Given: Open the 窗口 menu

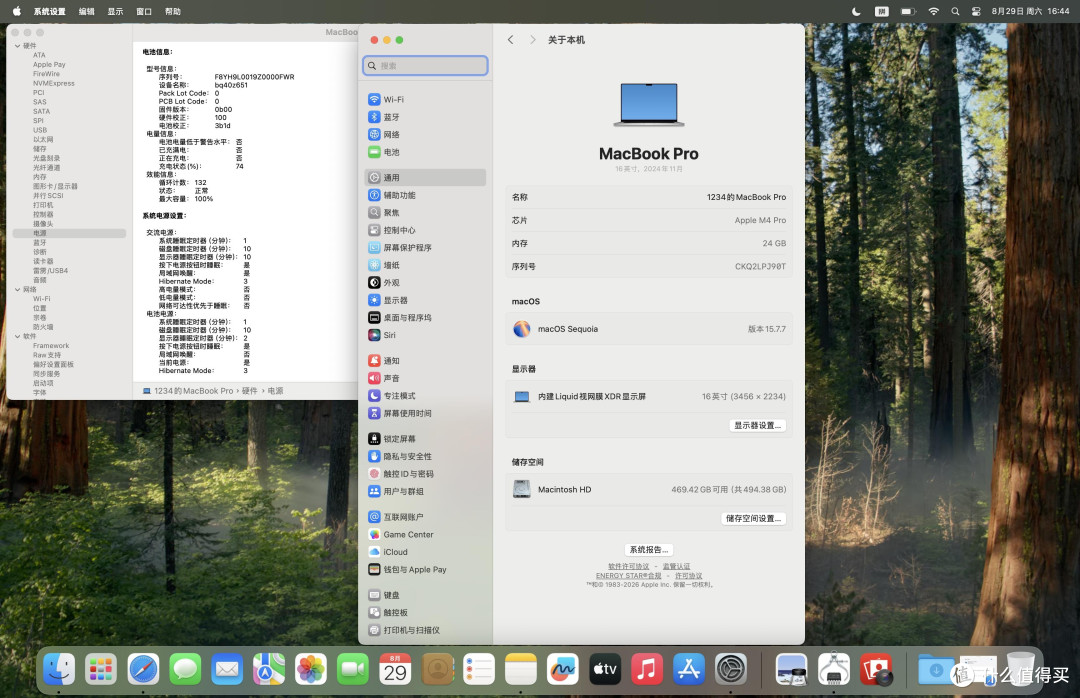Looking at the screenshot, I should [144, 11].
